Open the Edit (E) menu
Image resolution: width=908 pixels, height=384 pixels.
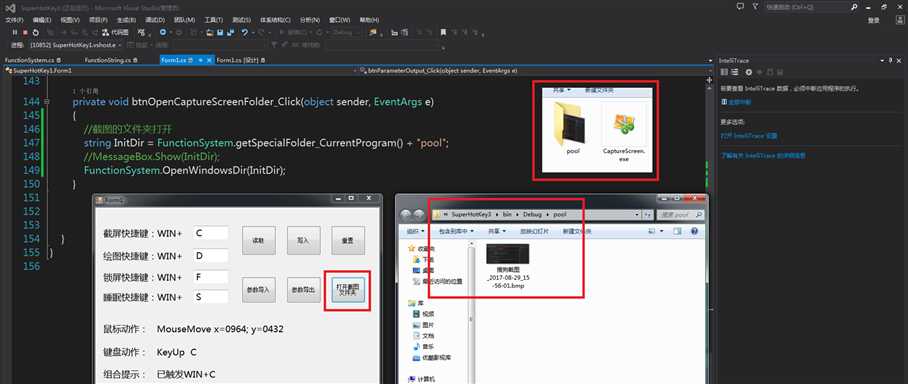tap(42, 20)
